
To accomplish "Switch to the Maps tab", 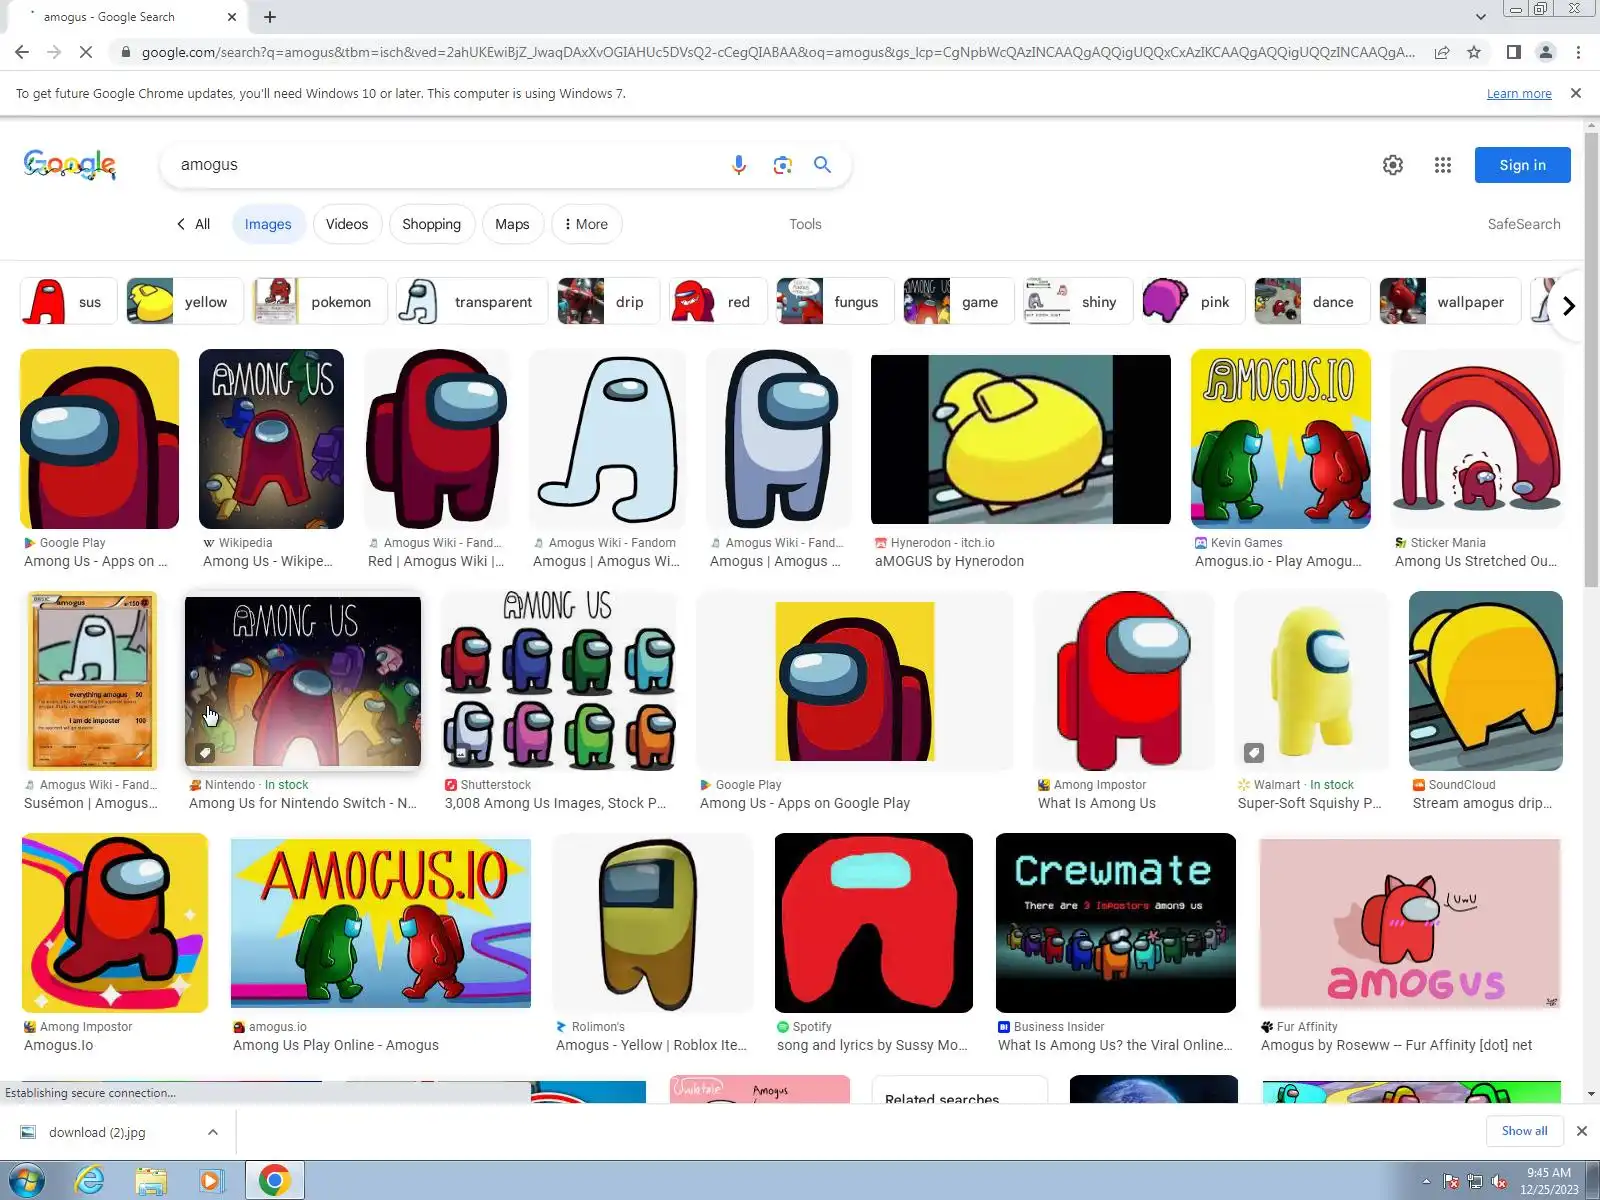I will click(512, 224).
